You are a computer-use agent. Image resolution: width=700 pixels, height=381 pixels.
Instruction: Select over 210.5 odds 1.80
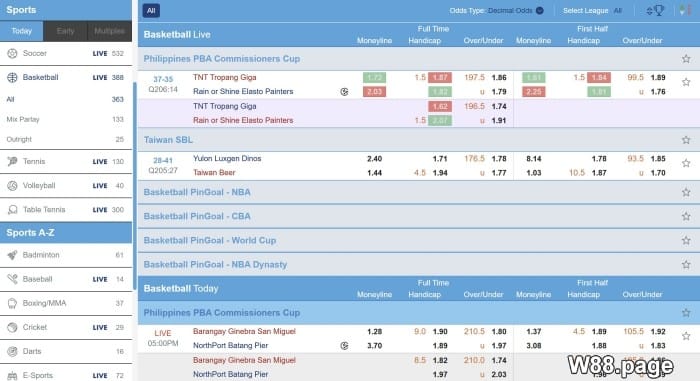(x=499, y=332)
